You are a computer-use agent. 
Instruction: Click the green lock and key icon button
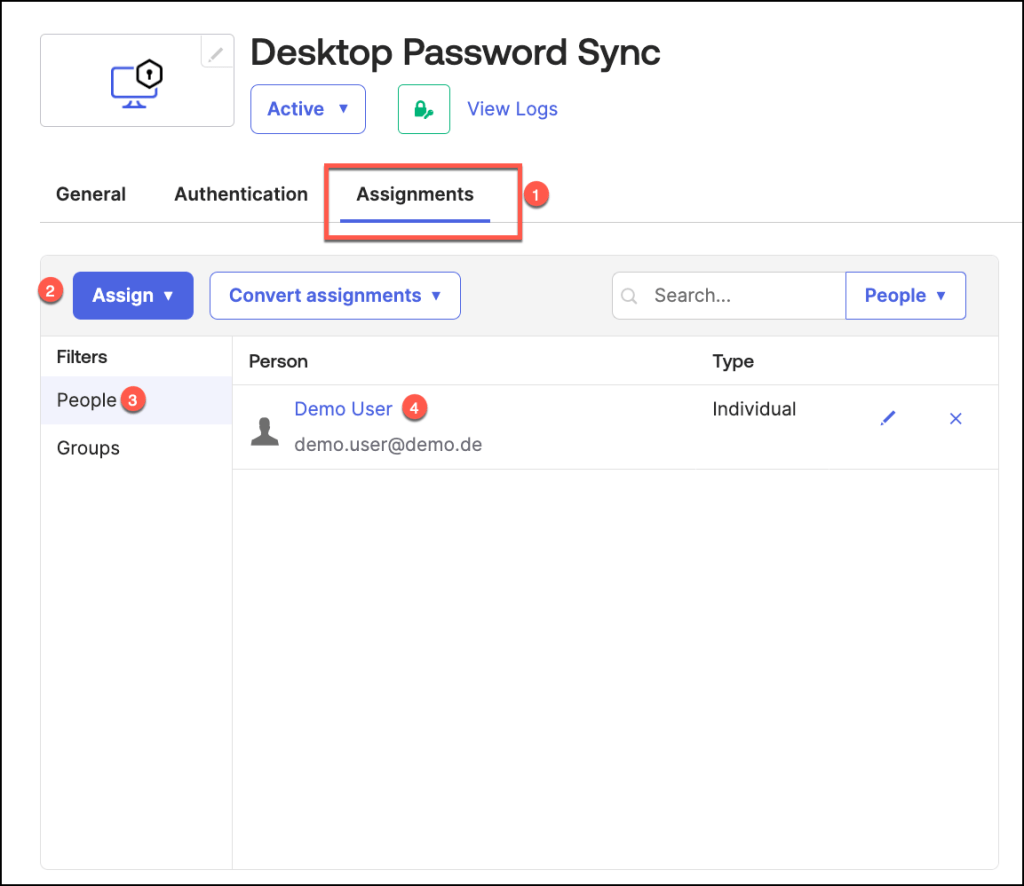point(424,109)
